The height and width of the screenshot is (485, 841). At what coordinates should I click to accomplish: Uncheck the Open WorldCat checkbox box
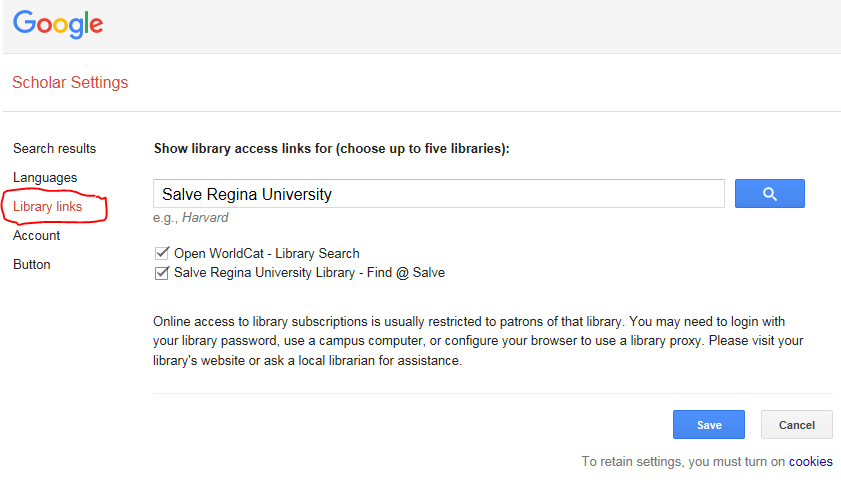(x=161, y=253)
